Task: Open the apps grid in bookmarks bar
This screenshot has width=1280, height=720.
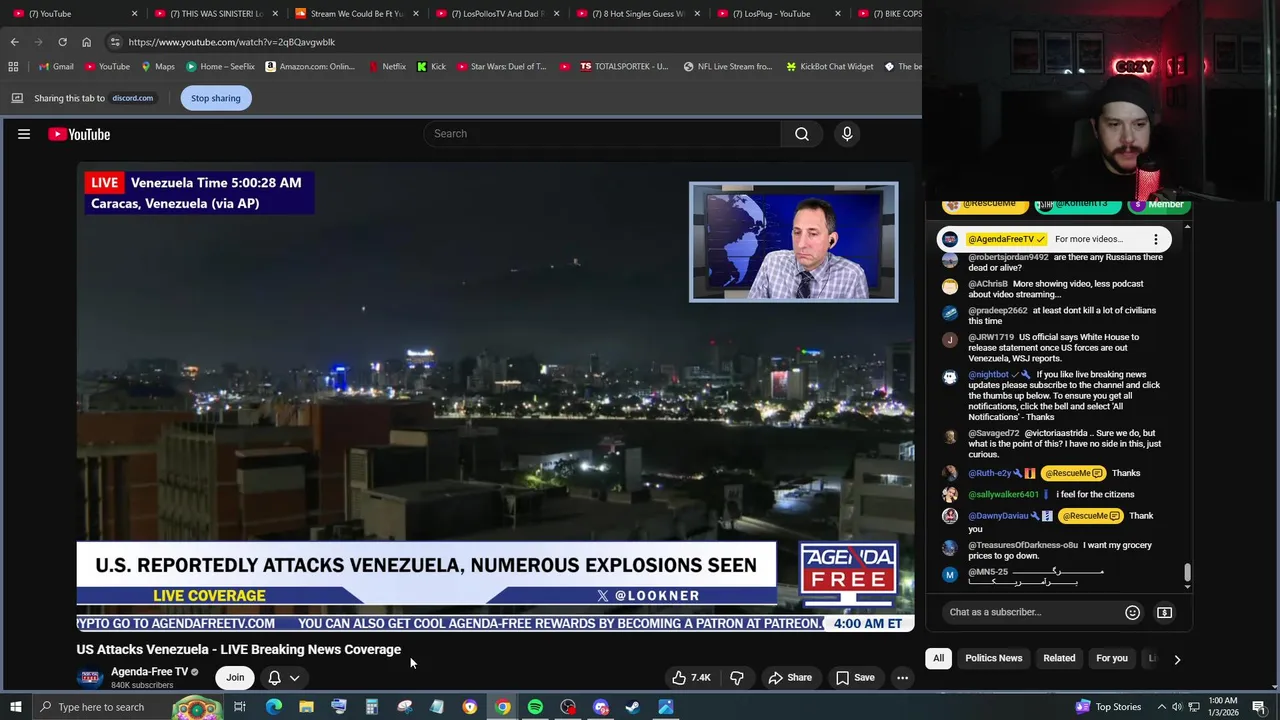Action: [x=13, y=66]
